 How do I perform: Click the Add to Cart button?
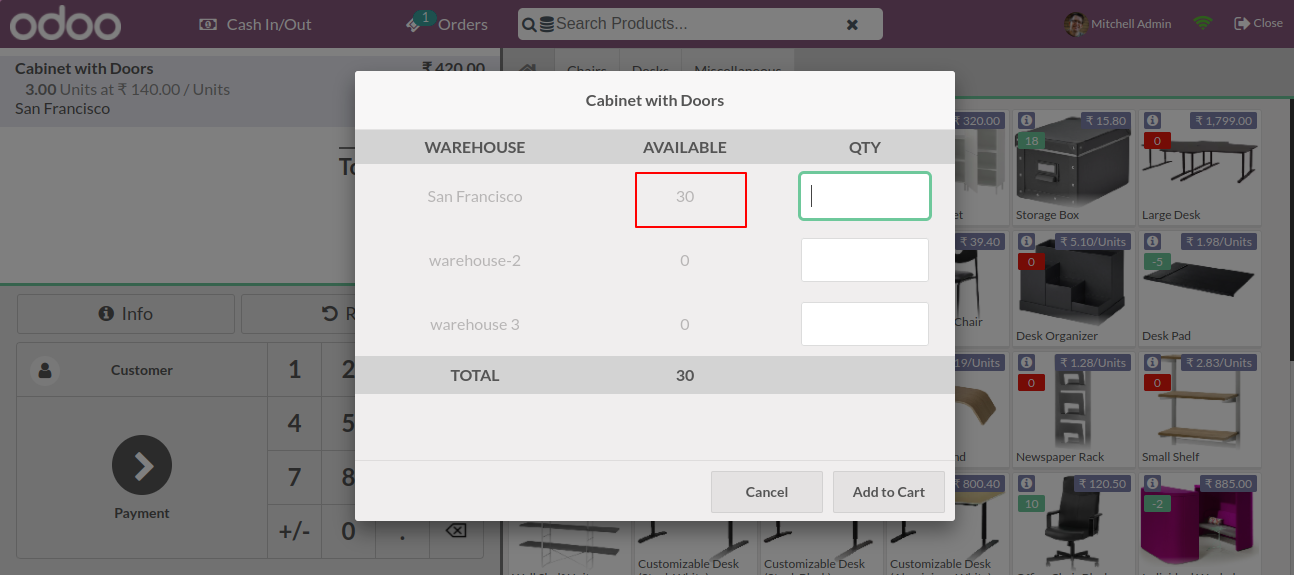pos(888,492)
